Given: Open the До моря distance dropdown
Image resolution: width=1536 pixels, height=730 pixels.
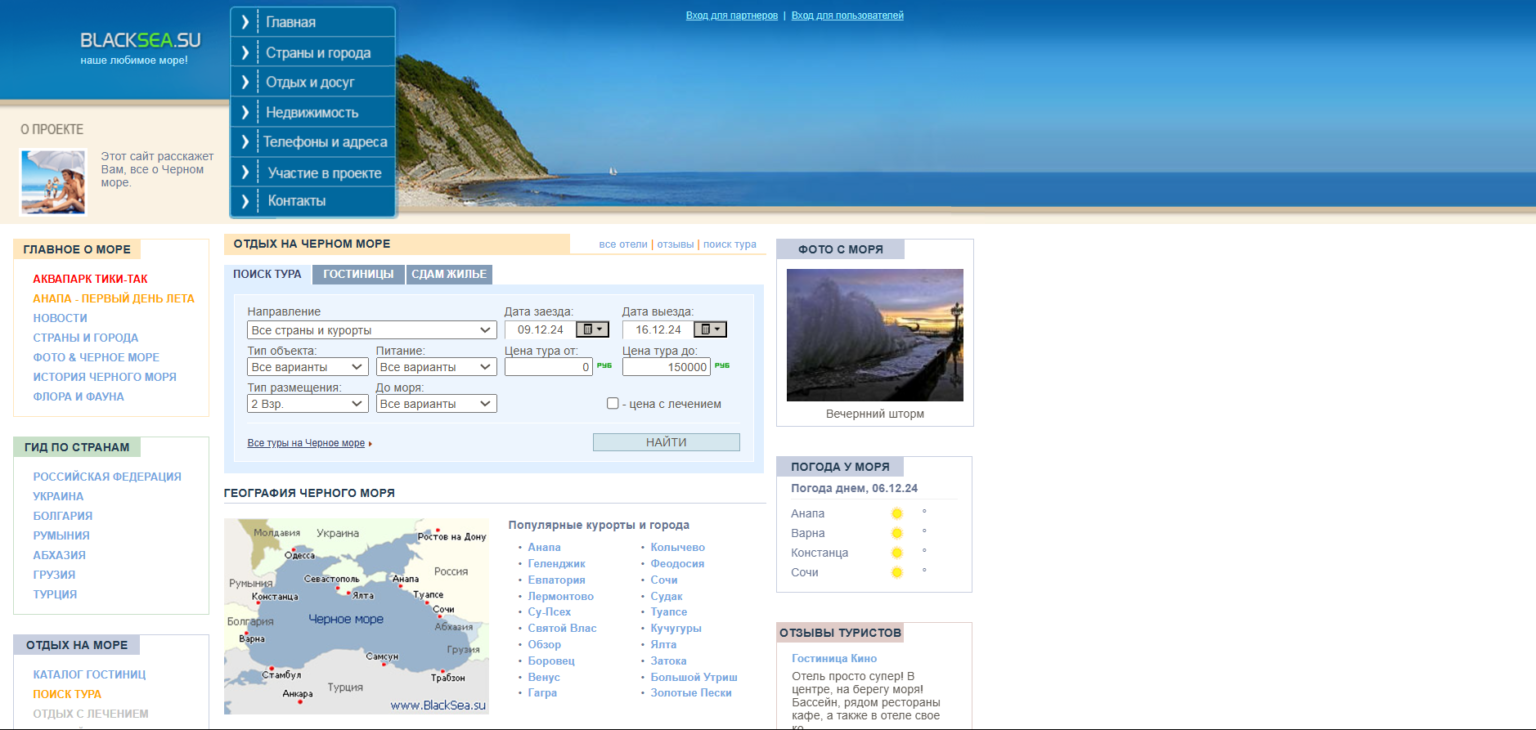Looking at the screenshot, I should tap(436, 404).
